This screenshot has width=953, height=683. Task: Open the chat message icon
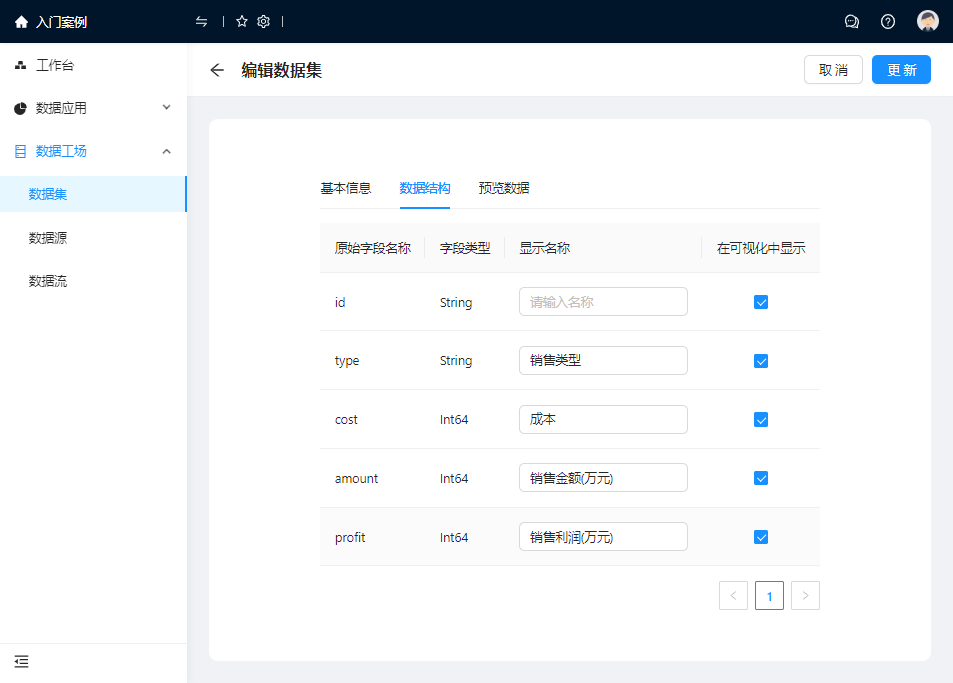point(852,22)
